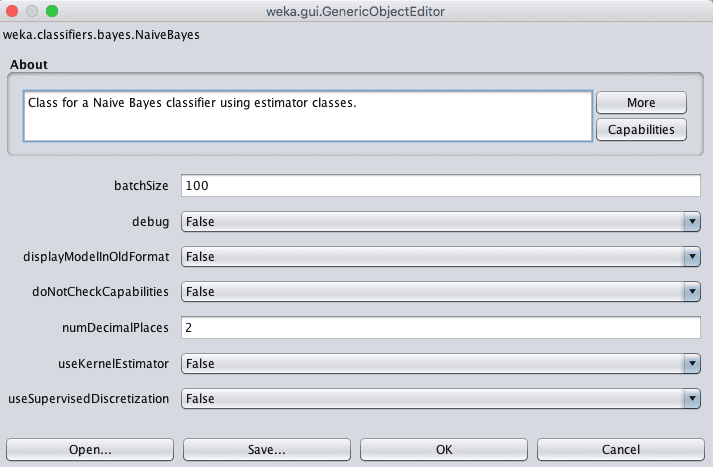
Task: Click the About heading
Action: click(x=29, y=65)
